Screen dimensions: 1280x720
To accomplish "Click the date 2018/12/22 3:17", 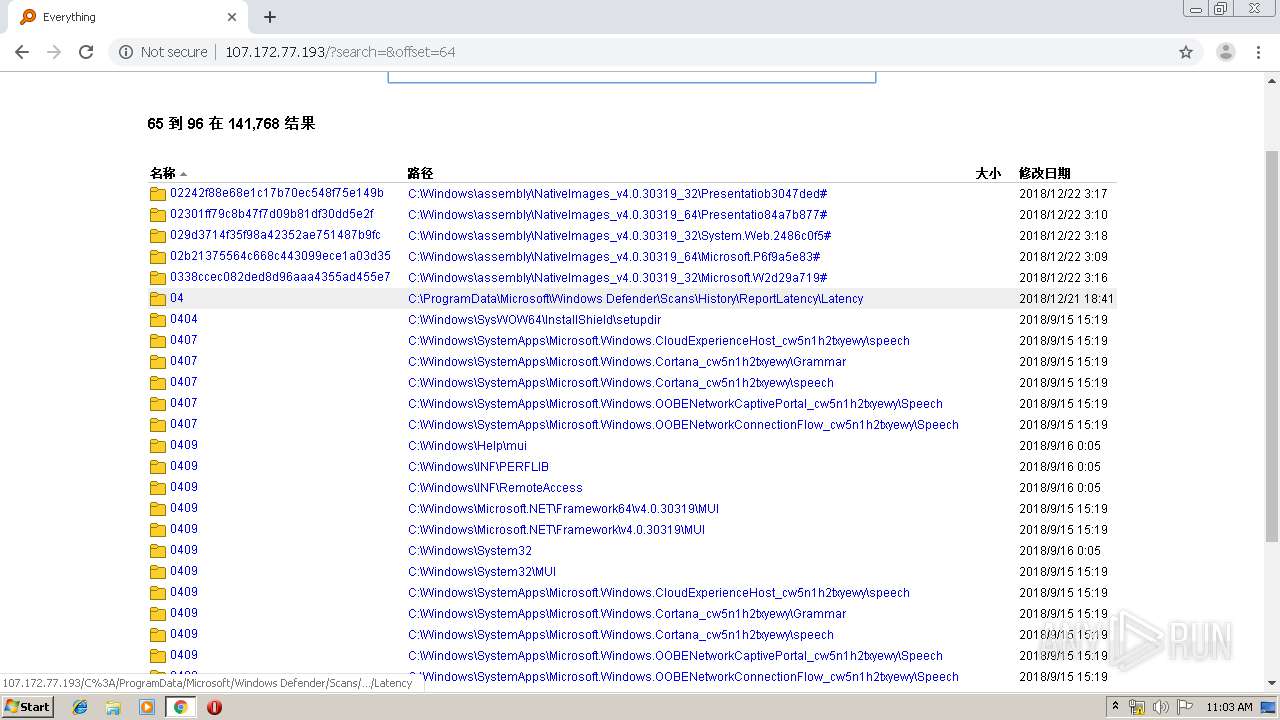I will pos(1063,194).
